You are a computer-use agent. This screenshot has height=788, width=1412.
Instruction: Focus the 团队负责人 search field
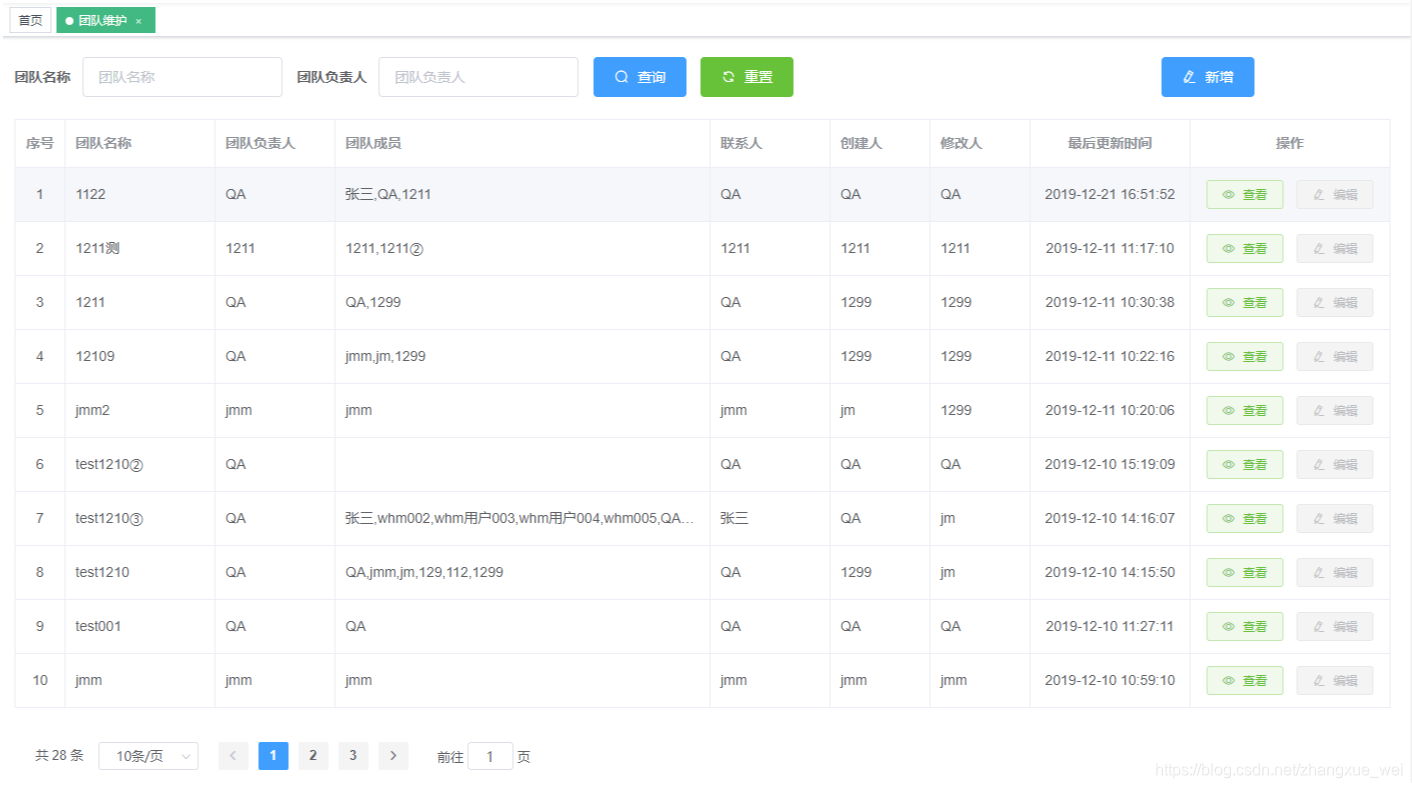click(478, 77)
